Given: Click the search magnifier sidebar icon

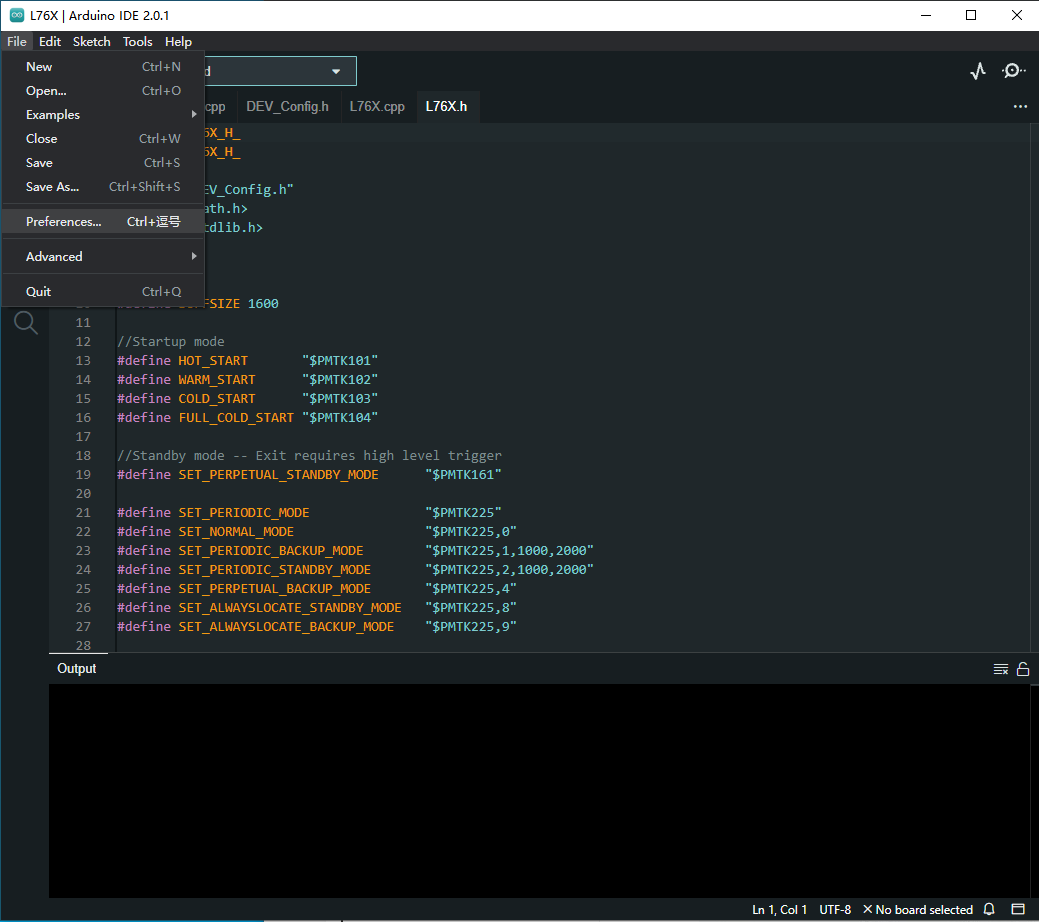Looking at the screenshot, I should coord(26,323).
